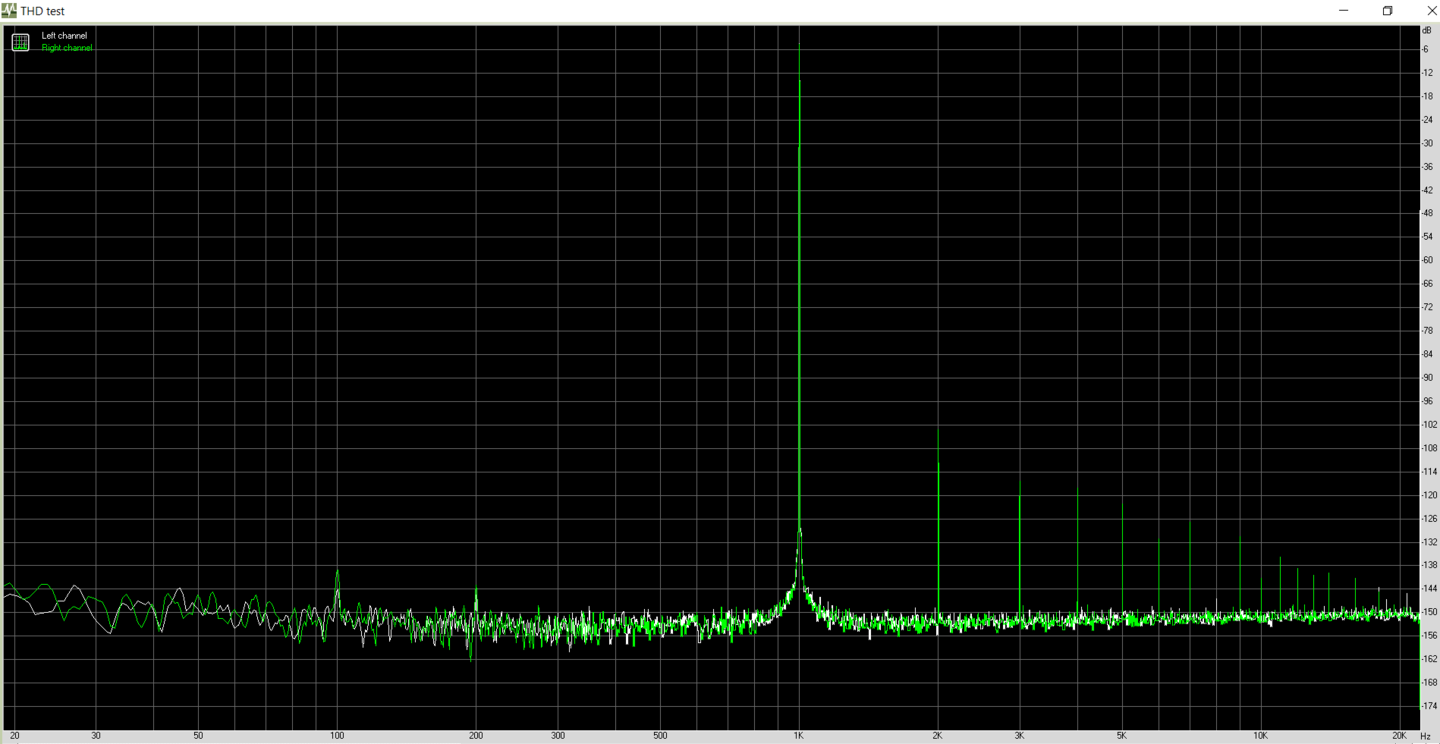
Task: Click the 1K label on the frequency axis
Action: 798,736
